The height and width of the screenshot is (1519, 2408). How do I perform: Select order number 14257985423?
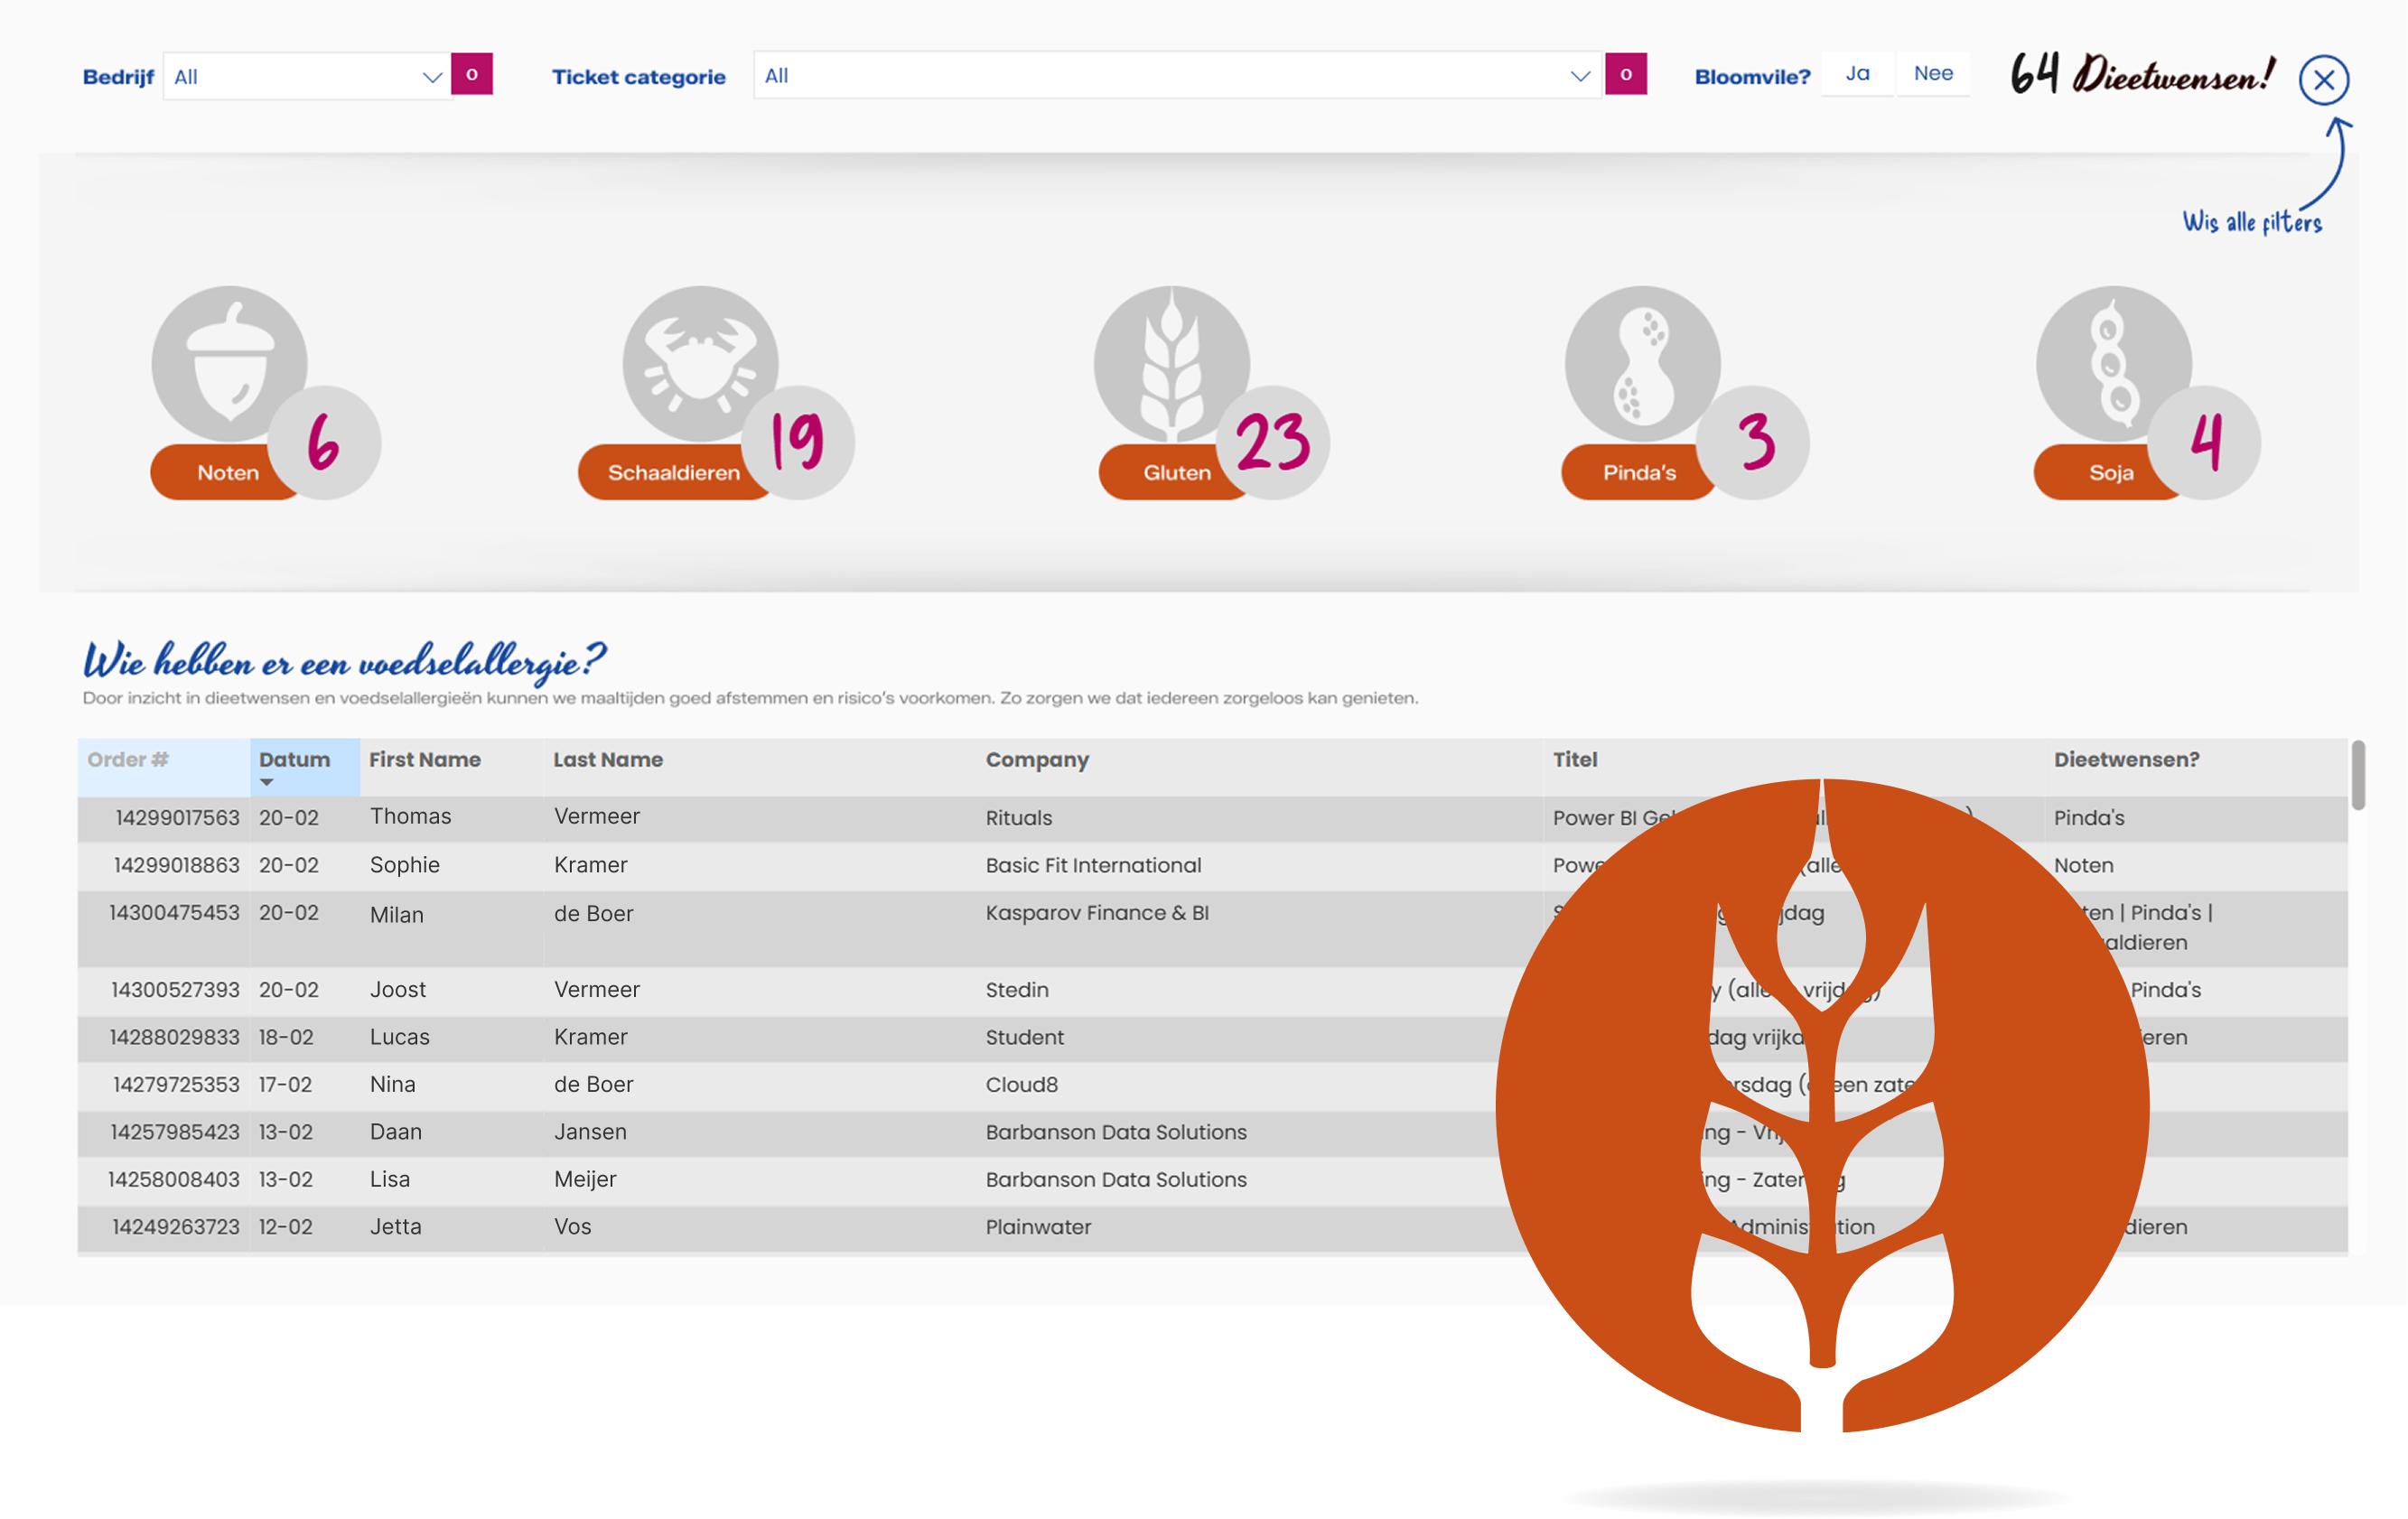click(176, 1132)
